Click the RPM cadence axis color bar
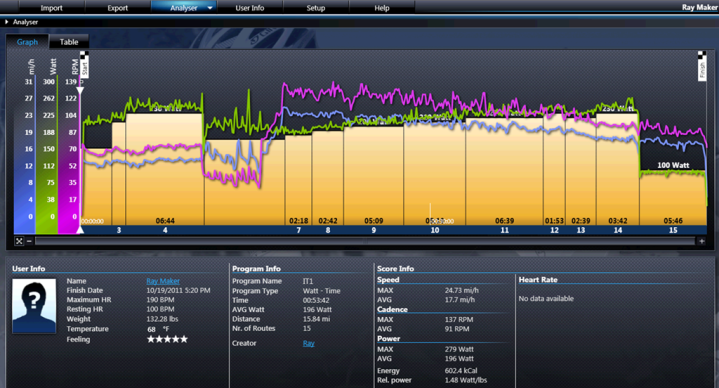This screenshot has height=388, width=719. pos(69,156)
